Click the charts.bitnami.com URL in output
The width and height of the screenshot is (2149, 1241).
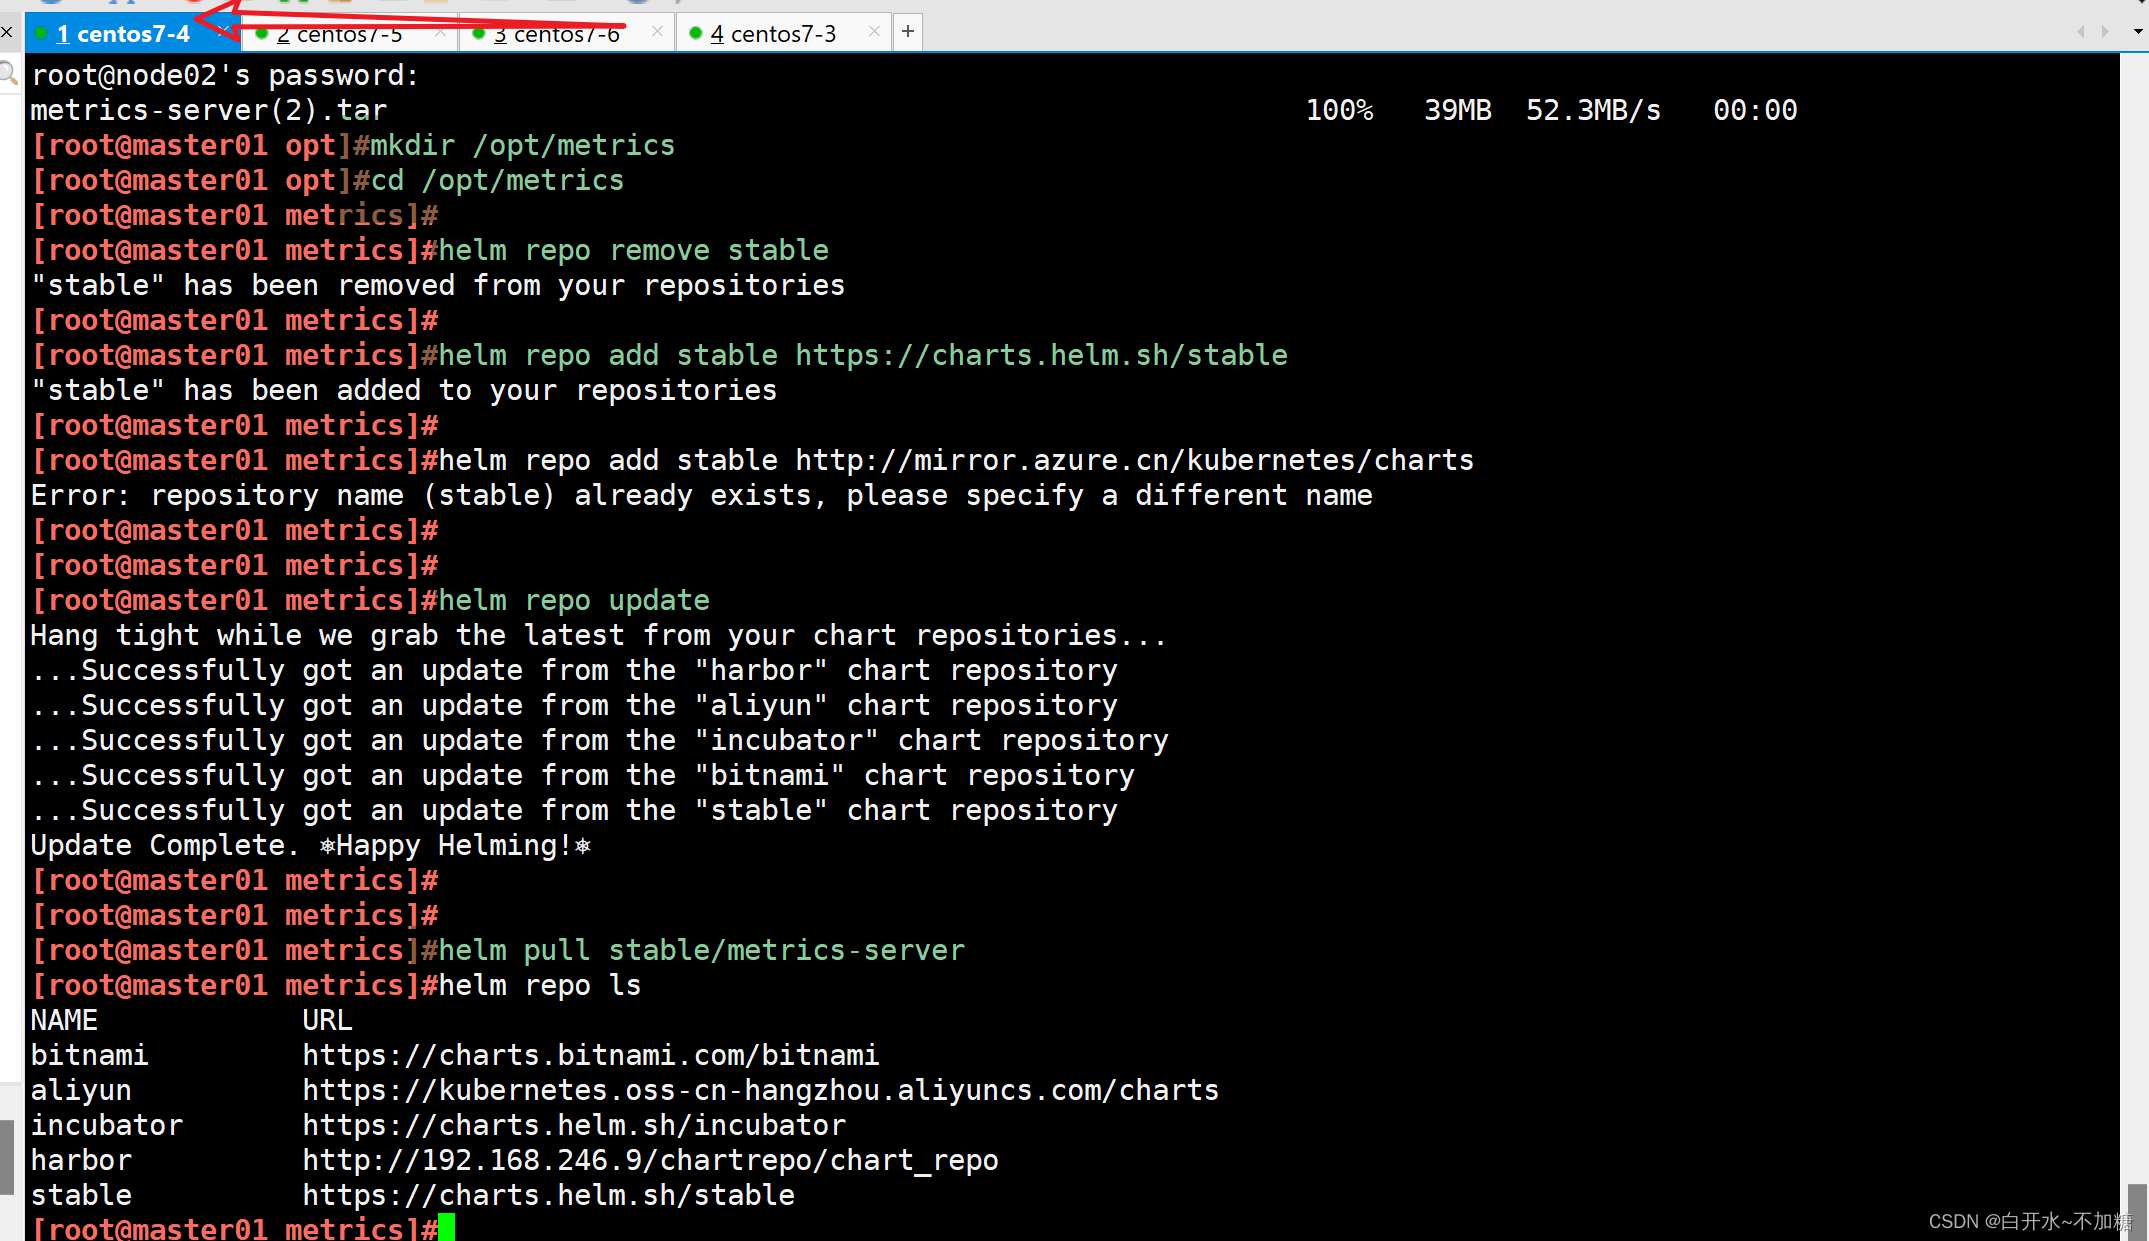click(x=590, y=1055)
